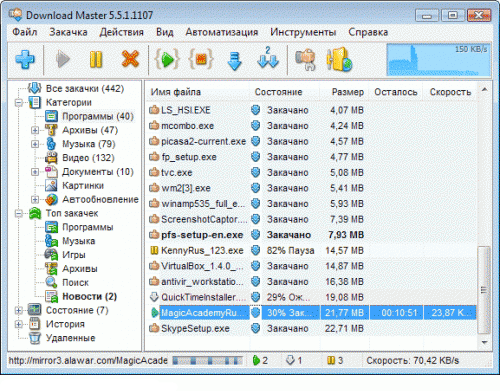Viewport: 500px width, 391px height.
Task: Click the yellow folder with globe toolbar icon
Action: 339,59
